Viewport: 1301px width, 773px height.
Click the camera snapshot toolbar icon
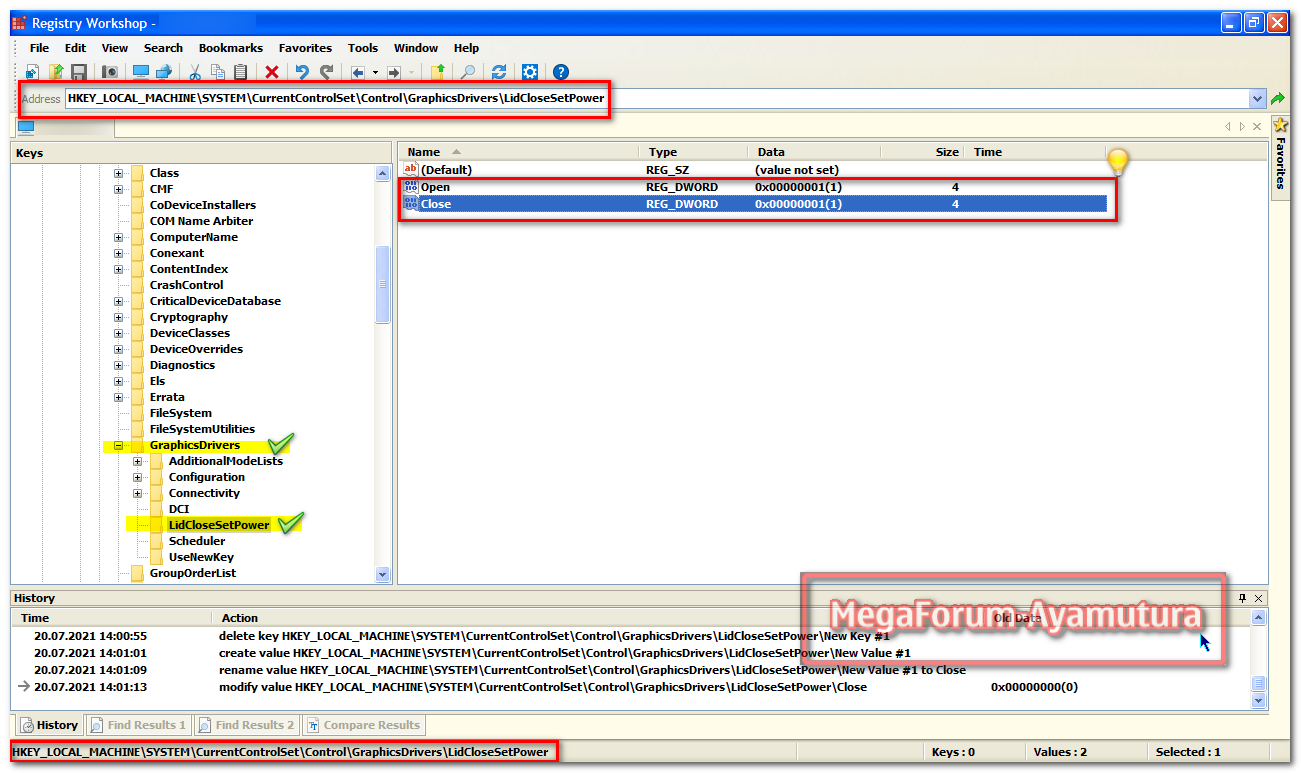[x=110, y=72]
